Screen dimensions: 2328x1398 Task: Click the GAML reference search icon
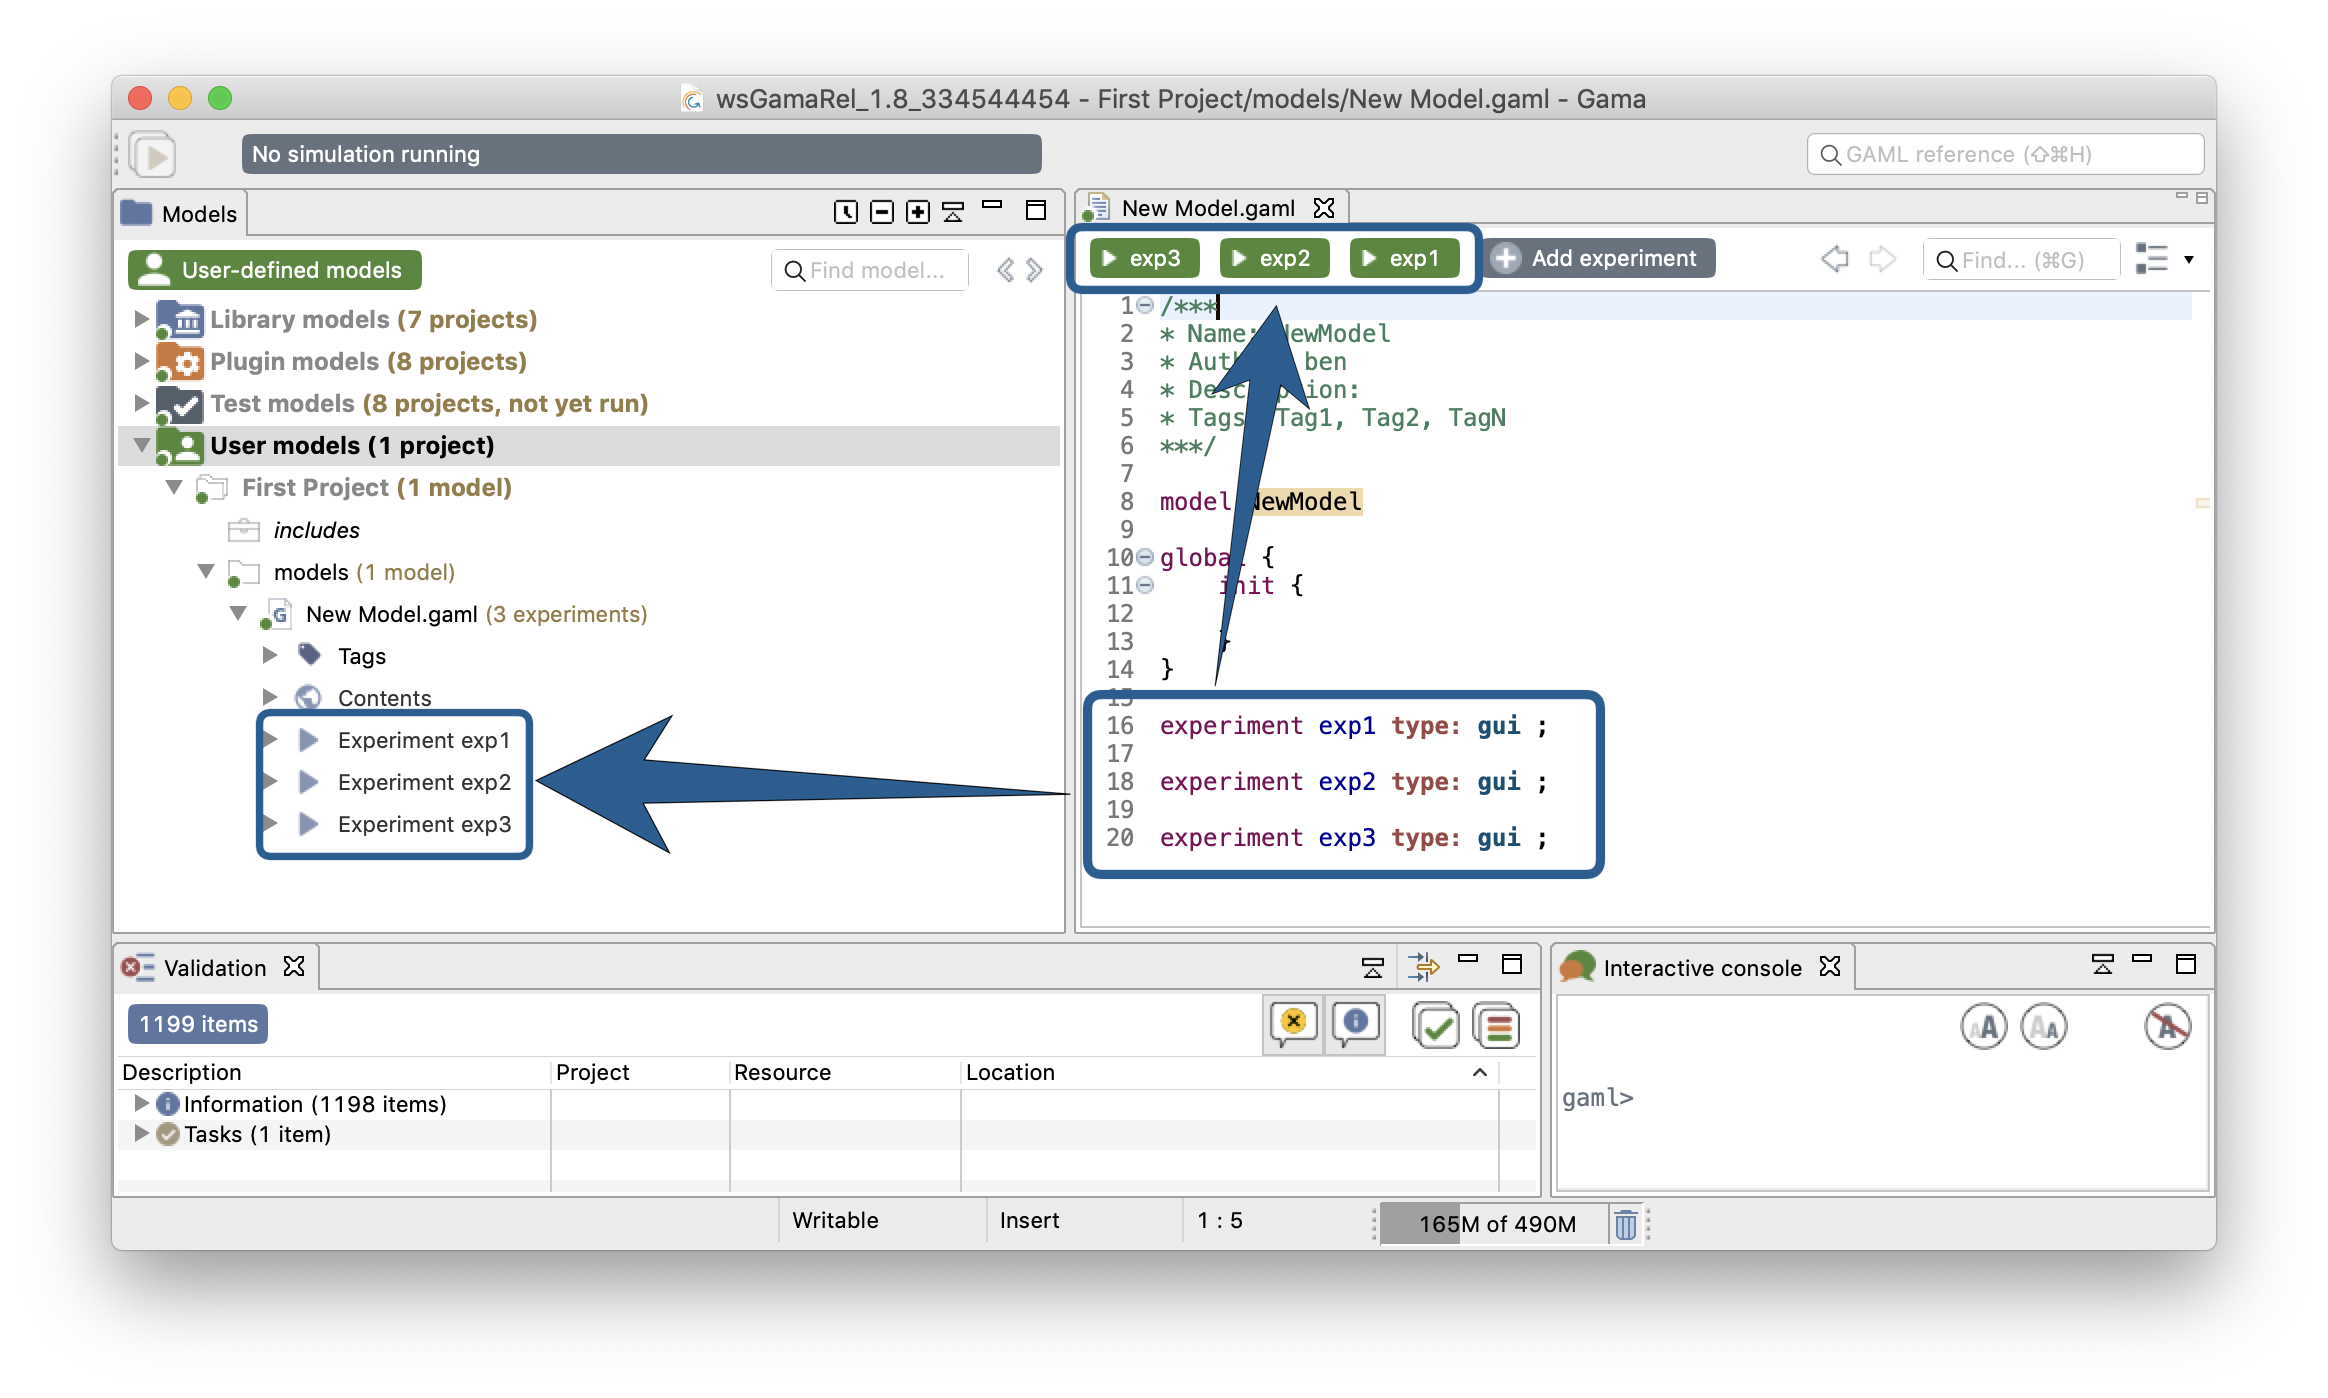pyautogui.click(x=1829, y=155)
